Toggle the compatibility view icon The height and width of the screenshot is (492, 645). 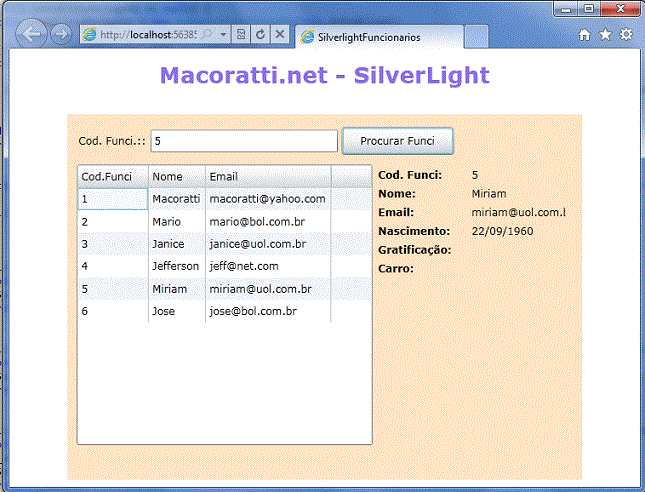241,34
